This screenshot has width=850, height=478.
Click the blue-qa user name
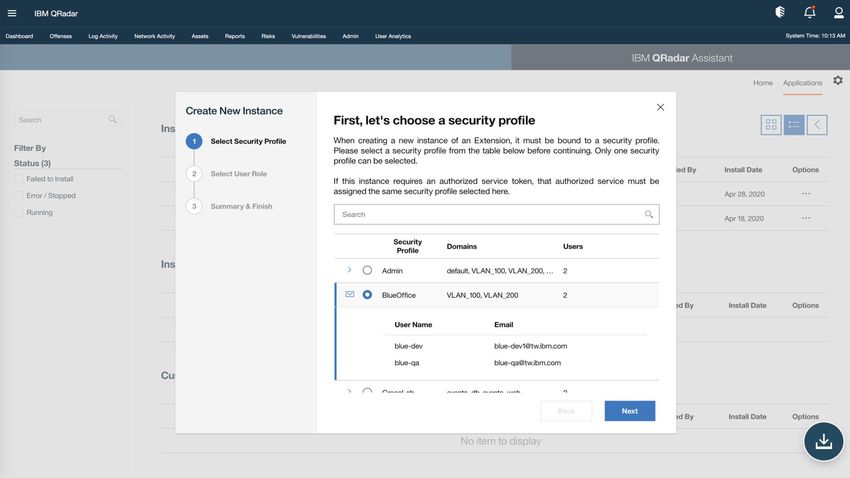pos(407,363)
